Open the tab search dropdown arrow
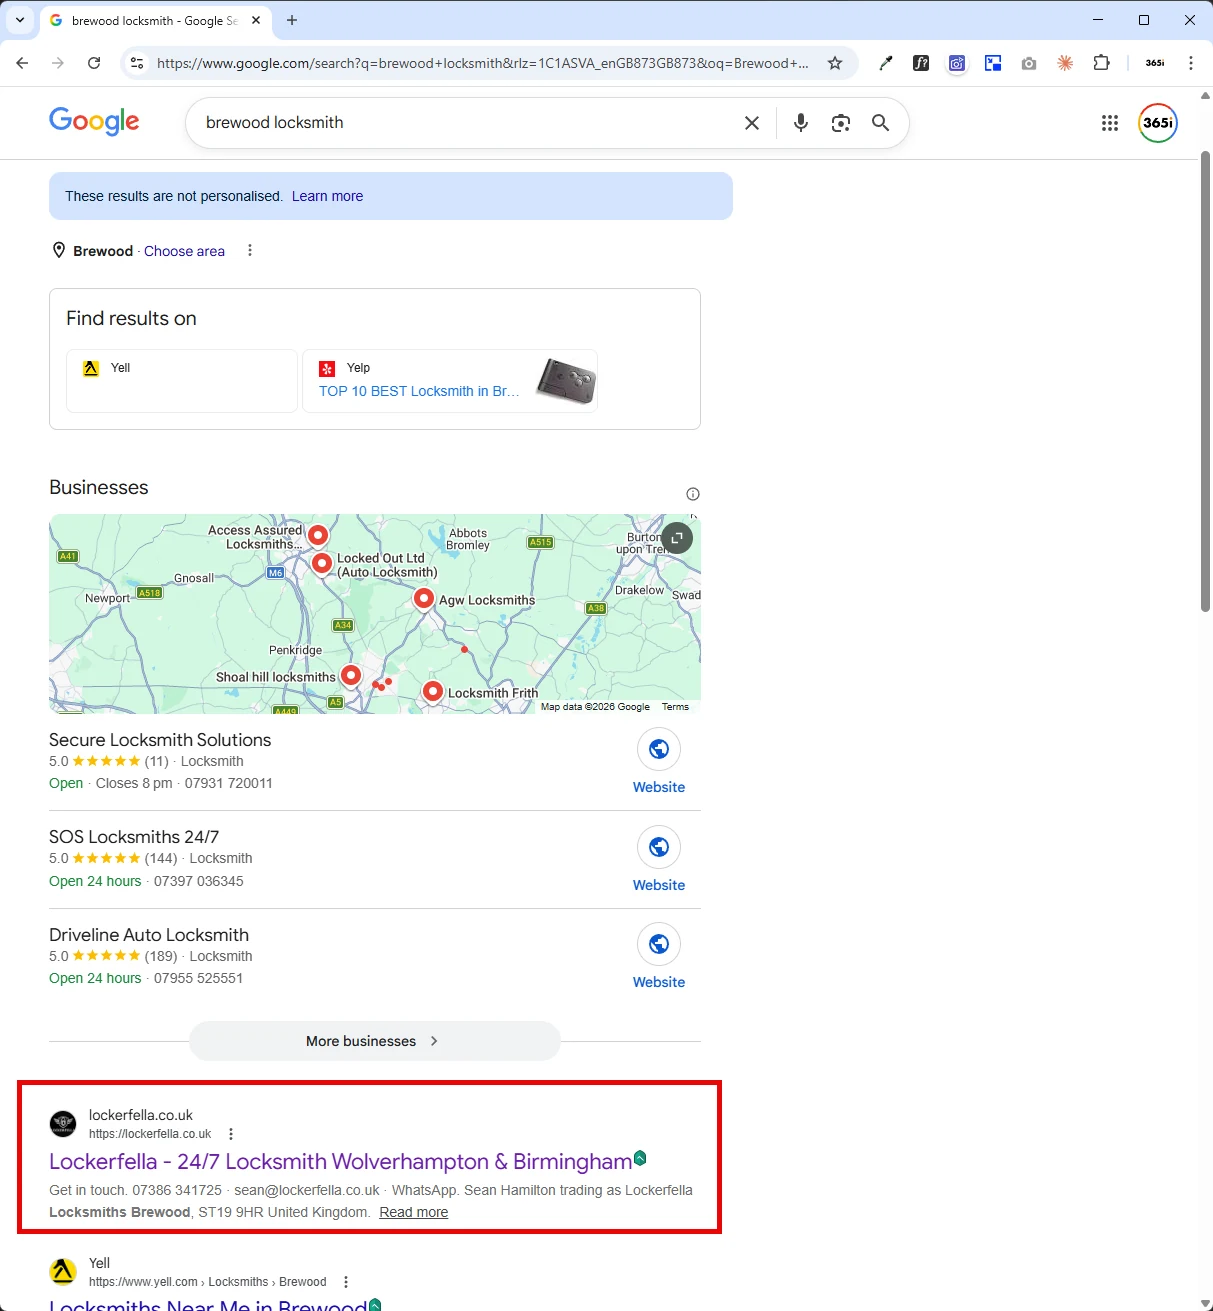Image resolution: width=1213 pixels, height=1311 pixels. 20,20
